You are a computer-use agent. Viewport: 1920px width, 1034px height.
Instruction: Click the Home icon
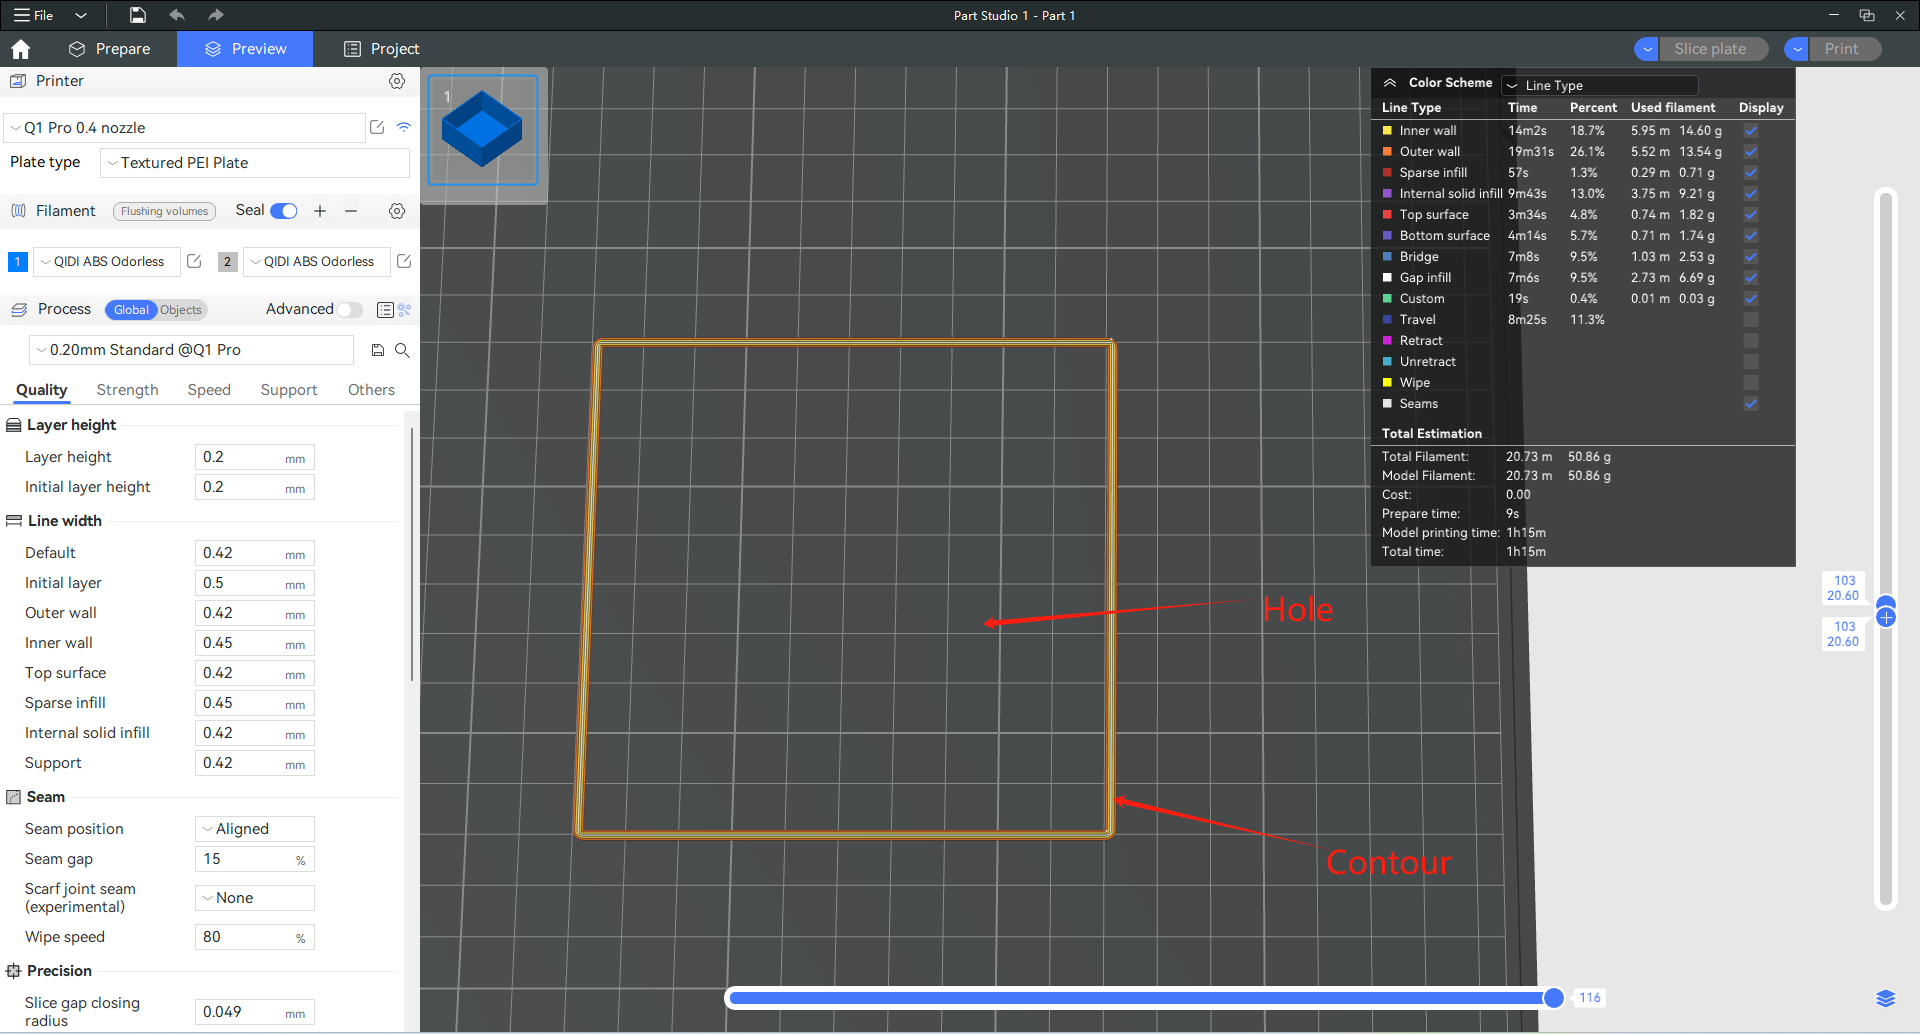click(21, 49)
